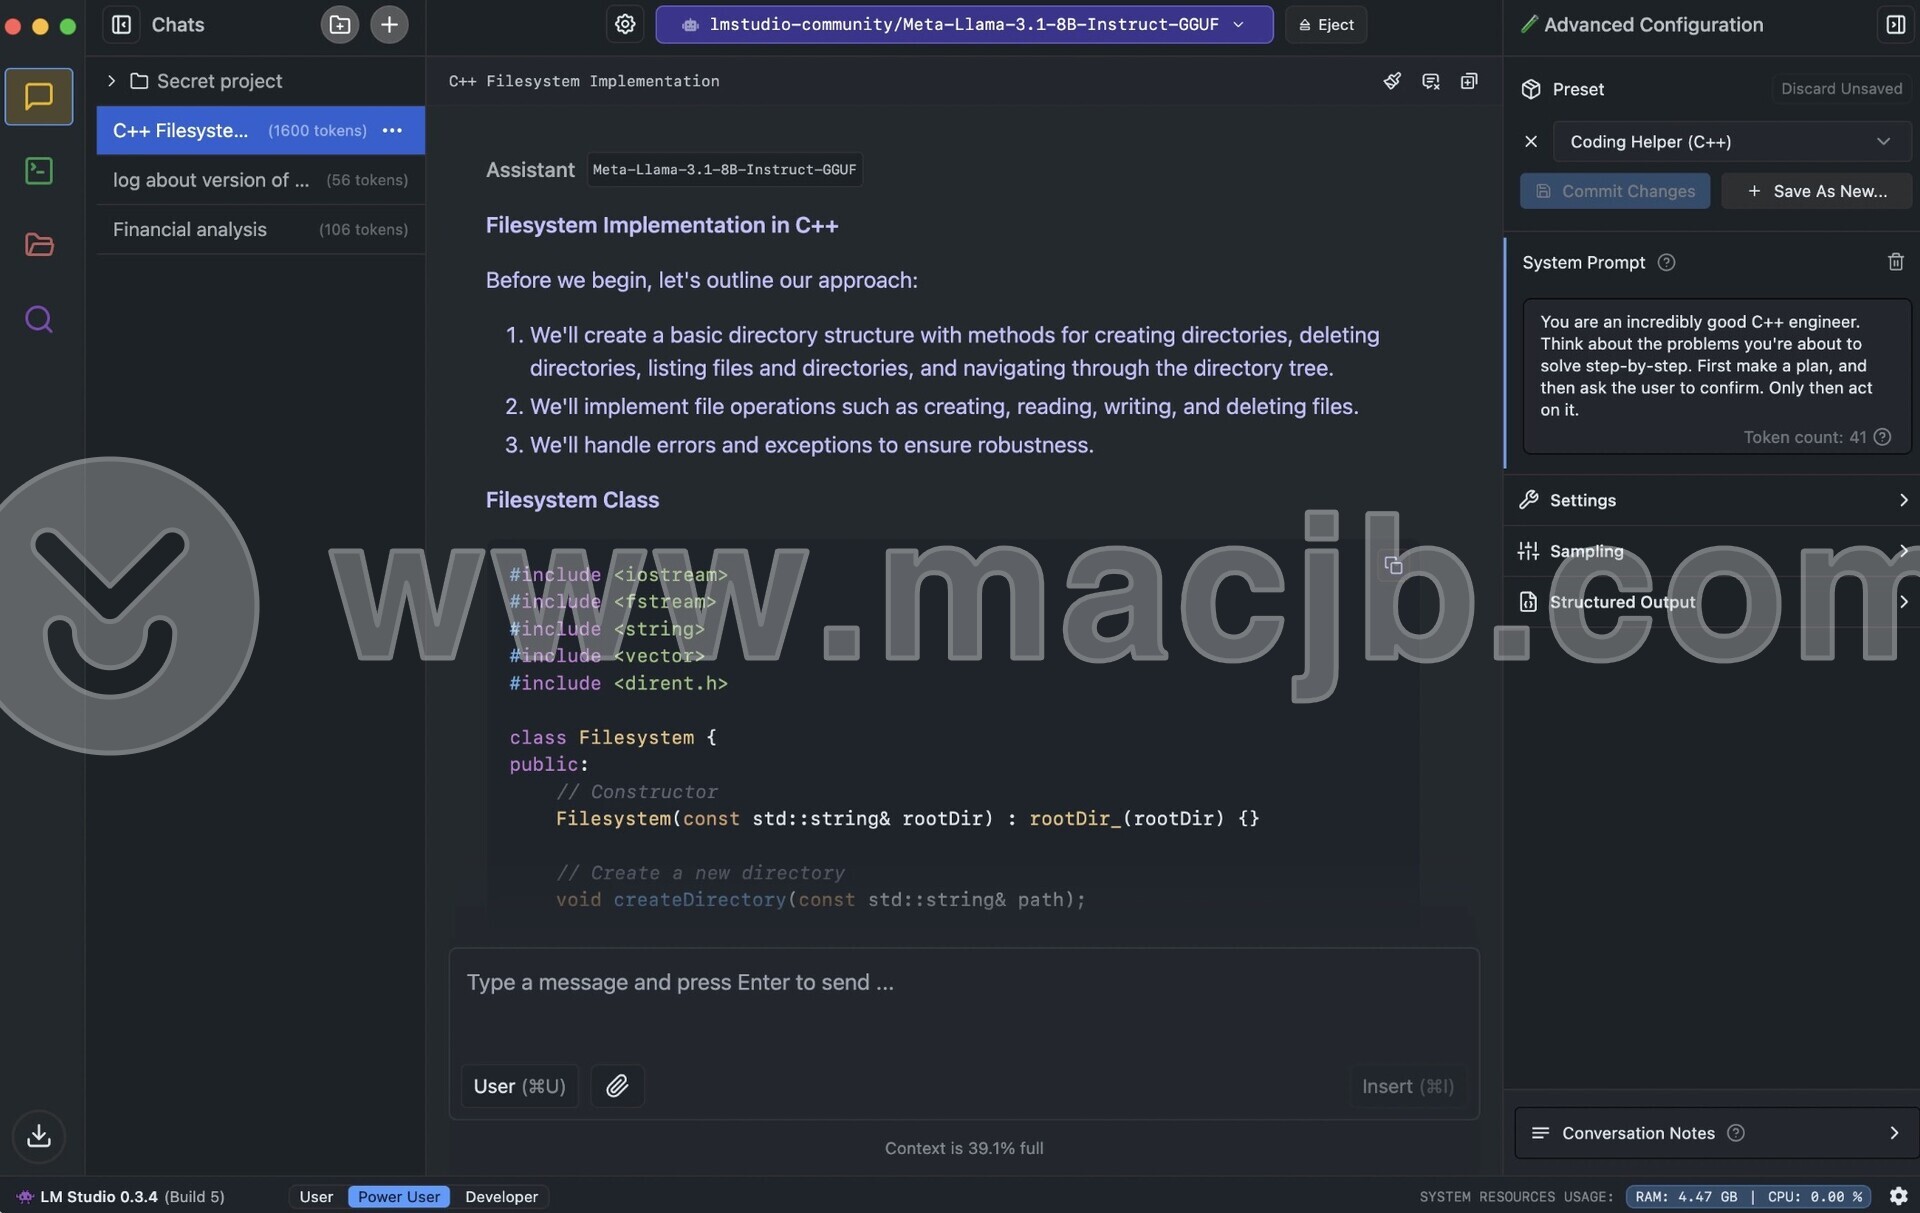Clear the selected preset with X
This screenshot has width=1920, height=1213.
click(x=1531, y=142)
